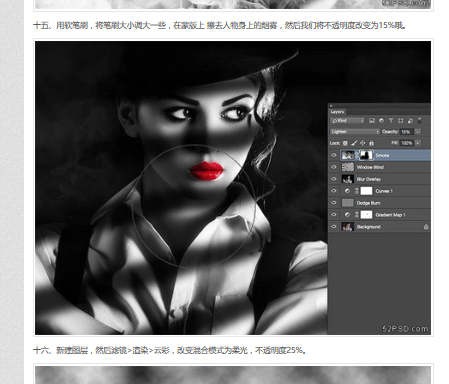Click the Background layer lock icon

tap(426, 227)
